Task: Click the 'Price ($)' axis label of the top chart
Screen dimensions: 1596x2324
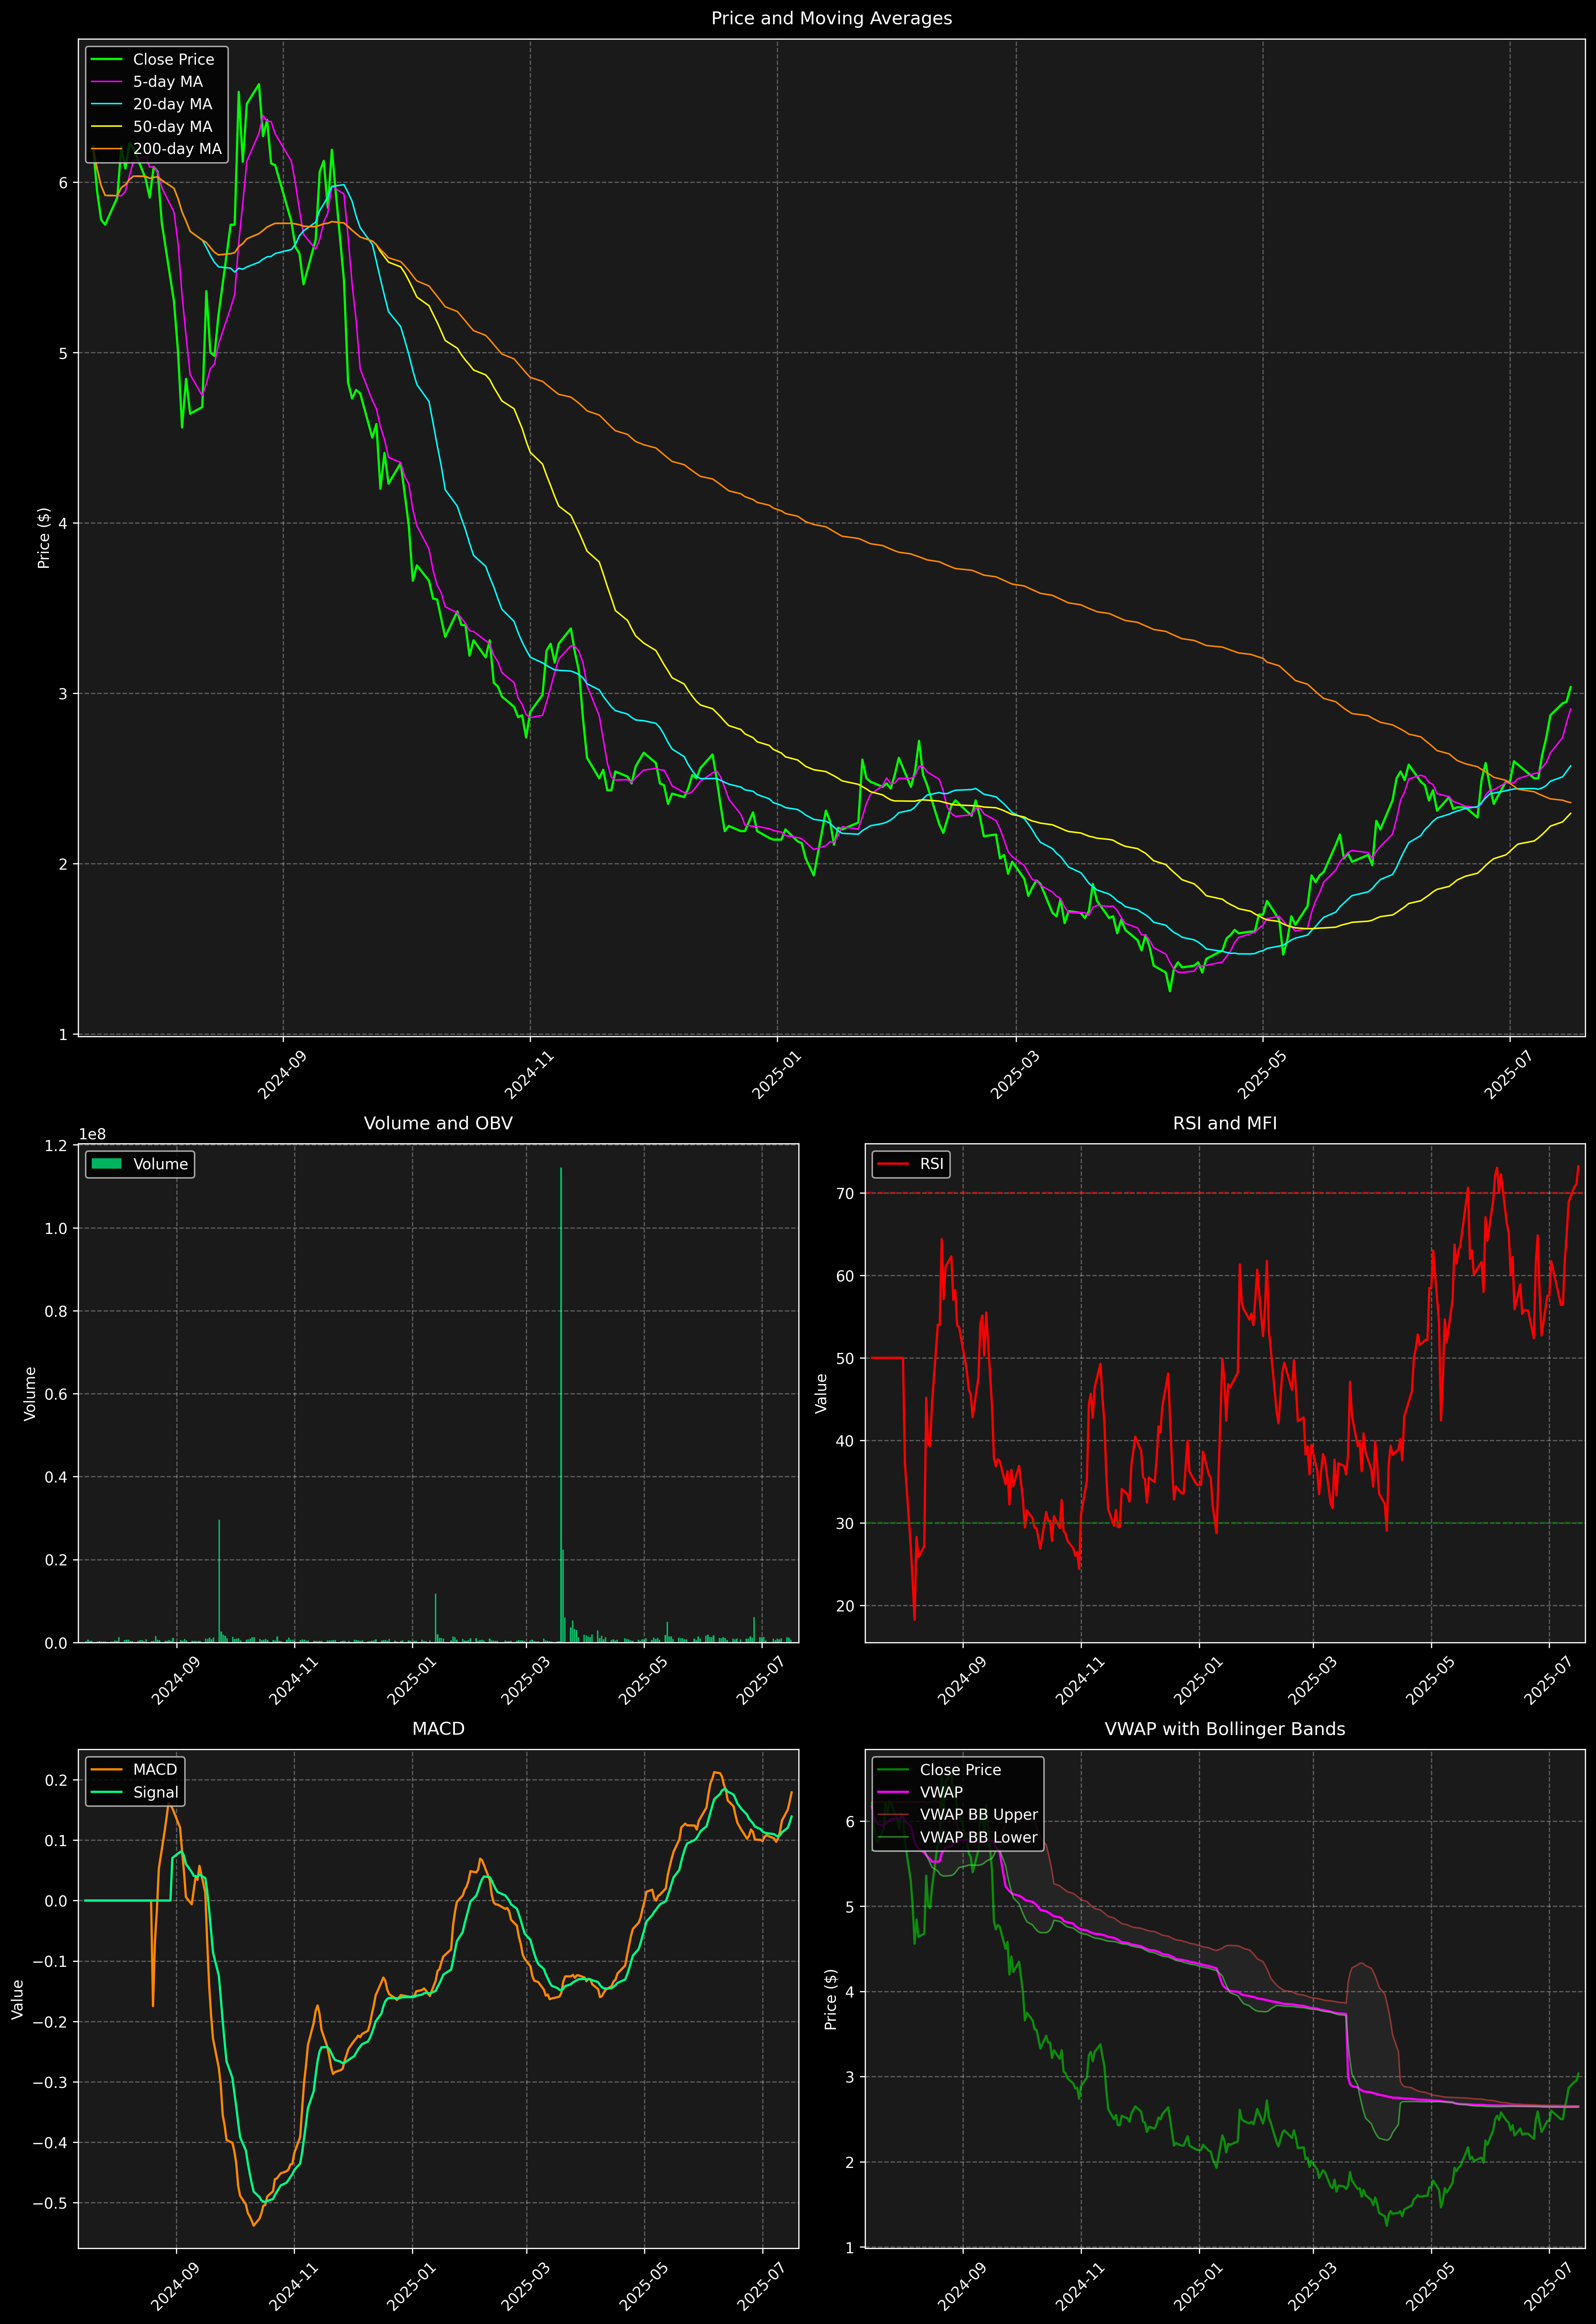Action: tap(44, 538)
